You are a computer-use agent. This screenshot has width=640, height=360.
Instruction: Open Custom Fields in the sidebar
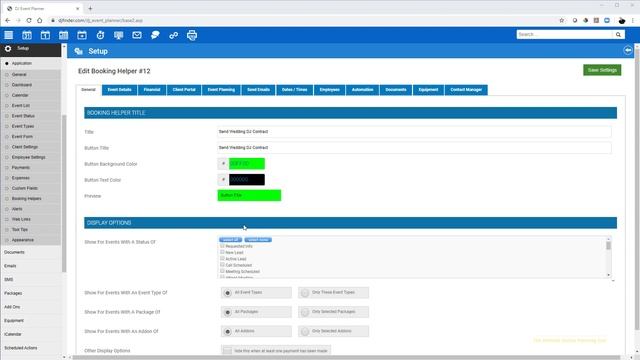pyautogui.click(x=24, y=188)
